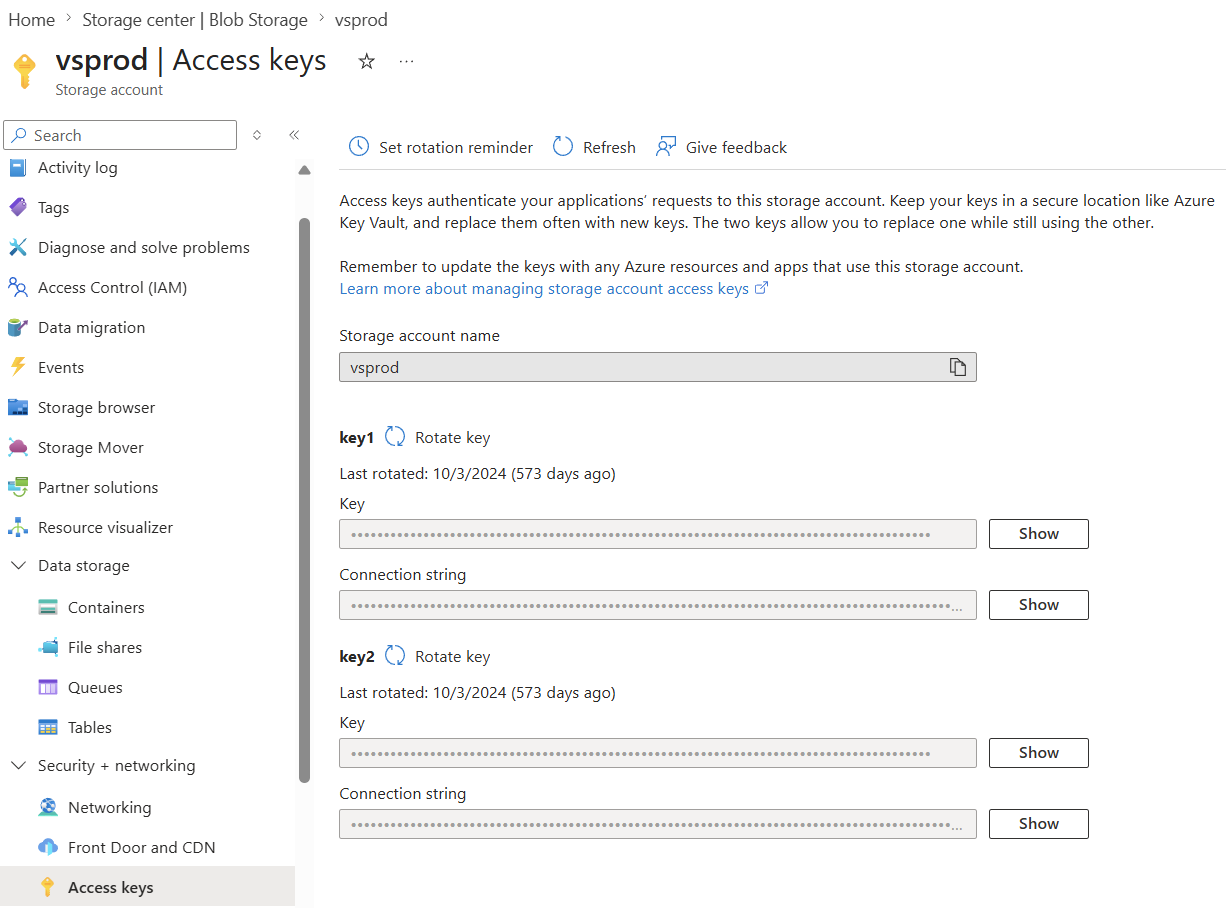Click the Resource visualizer icon
The width and height of the screenshot is (1226, 908).
click(18, 527)
